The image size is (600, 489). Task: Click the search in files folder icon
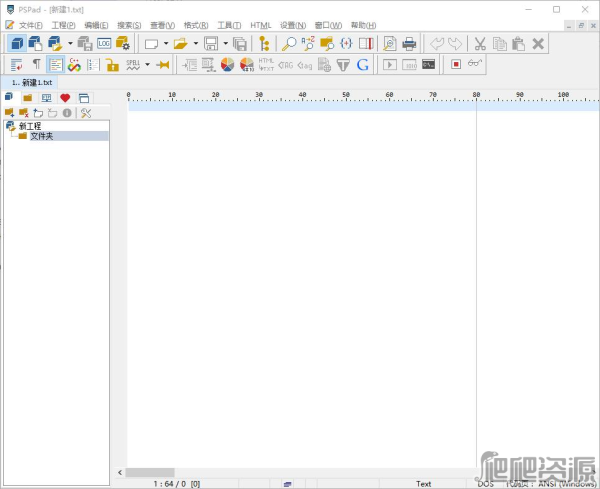point(327,43)
